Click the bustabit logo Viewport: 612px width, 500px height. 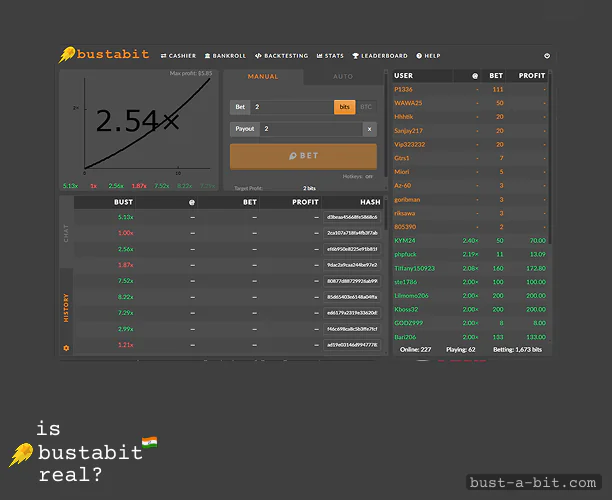pos(104,55)
